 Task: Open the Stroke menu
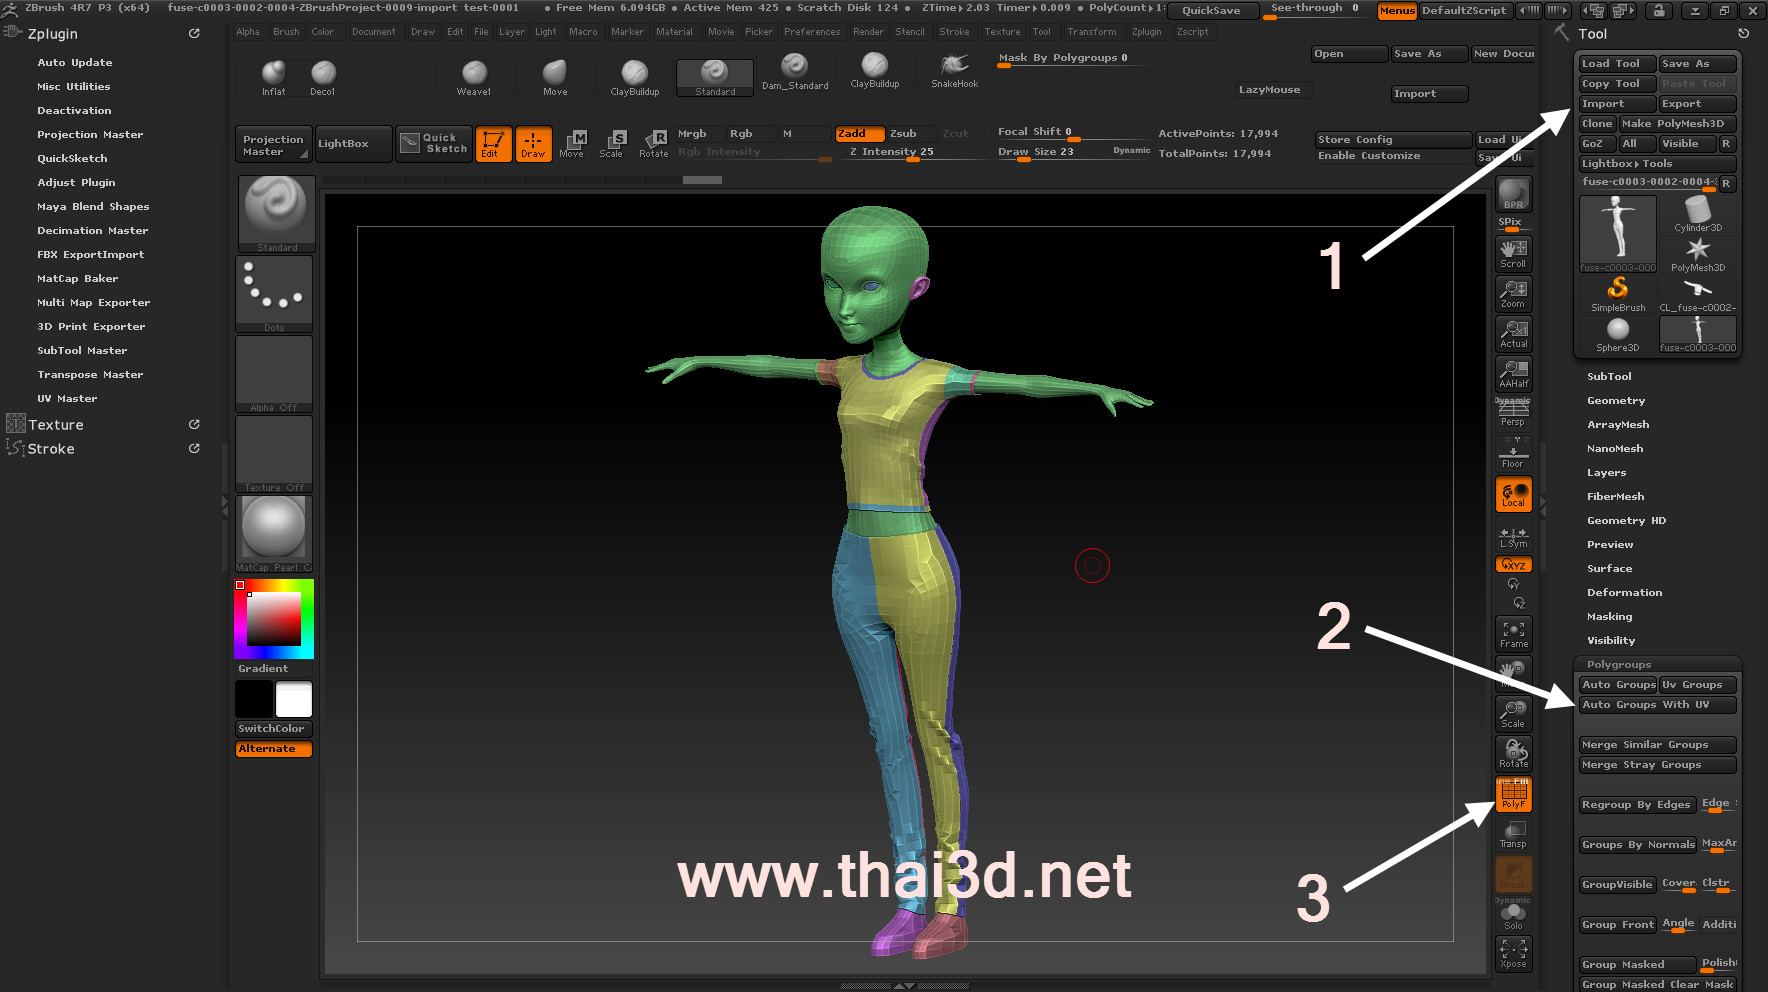click(x=953, y=32)
